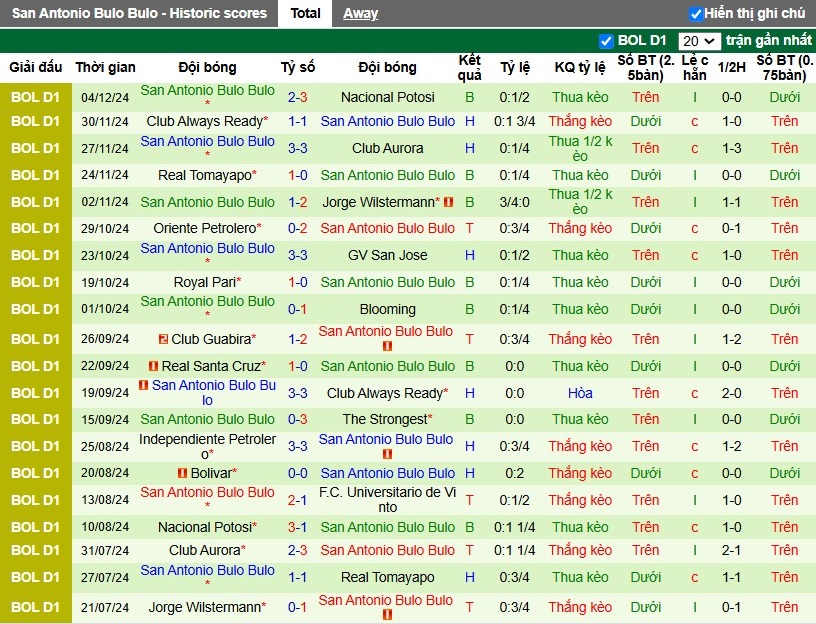The image size is (816, 624).
Task: Click red card icon under San Antonio 25/08/24
Action: tap(387, 454)
